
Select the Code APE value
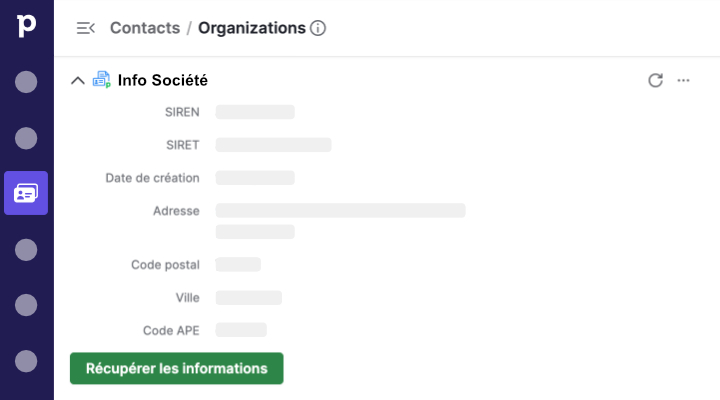click(241, 330)
